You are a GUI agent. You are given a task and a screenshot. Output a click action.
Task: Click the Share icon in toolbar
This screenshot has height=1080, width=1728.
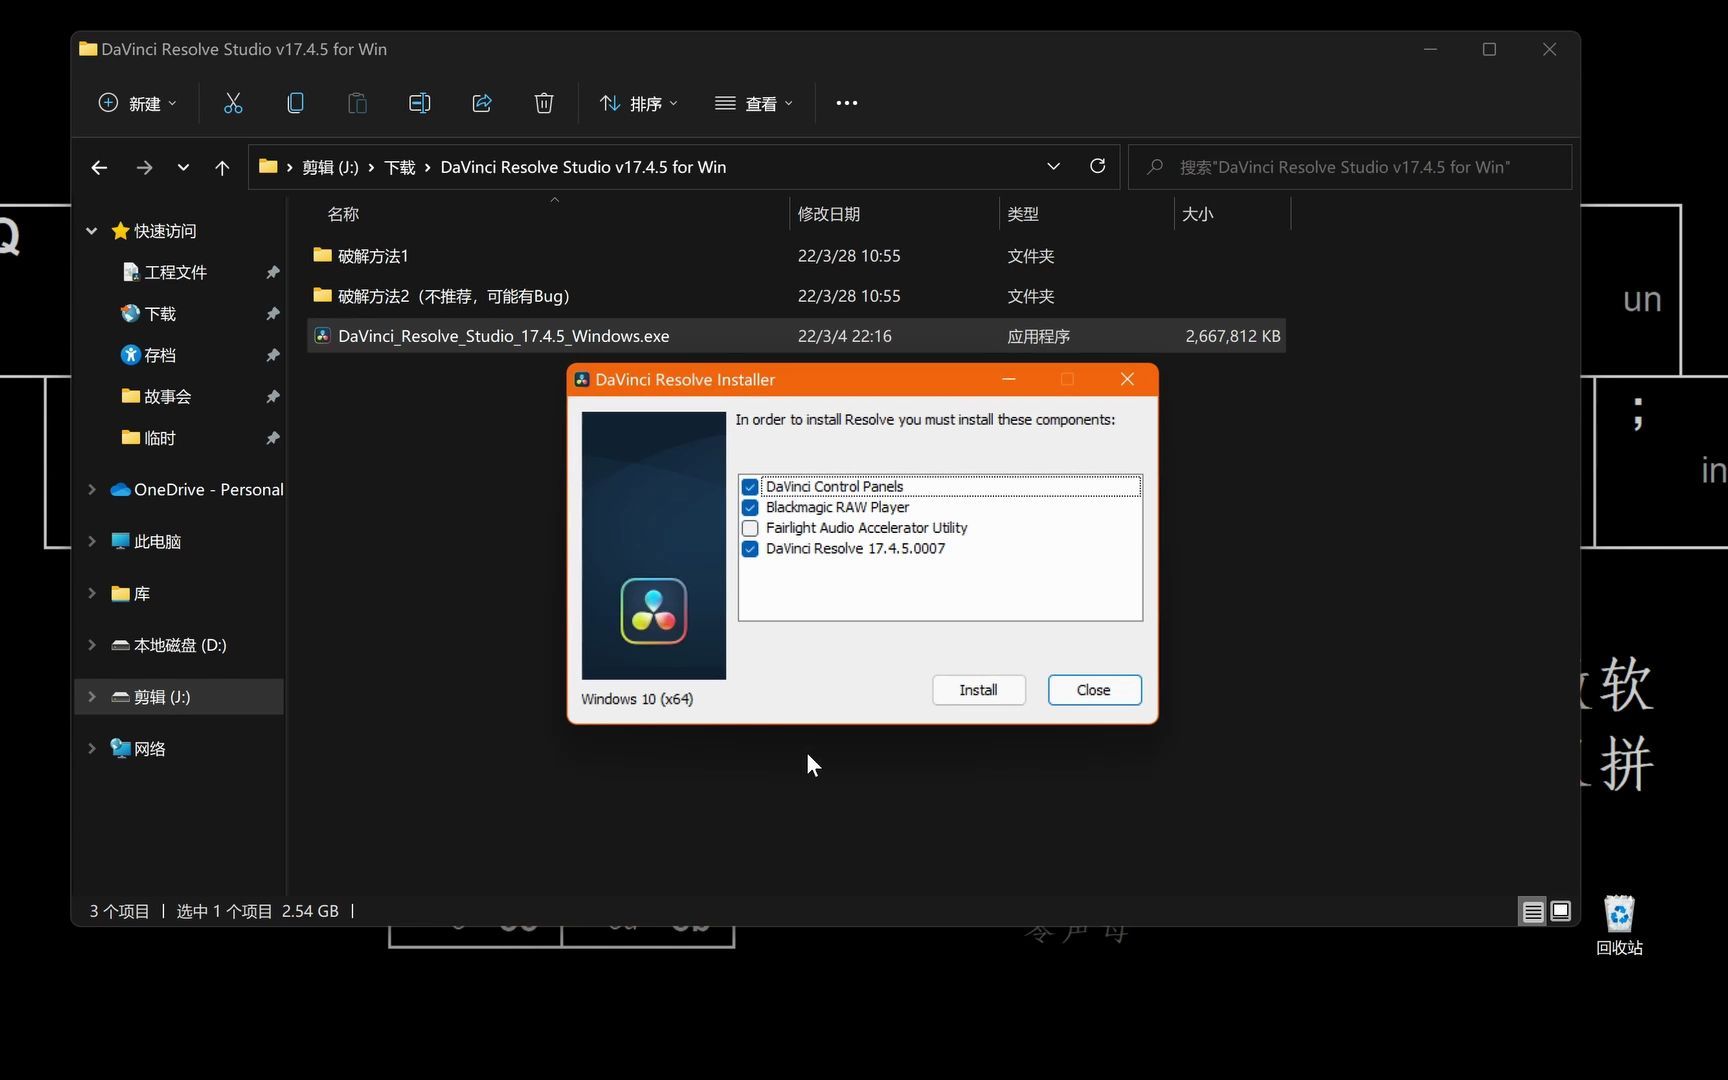tap(482, 103)
